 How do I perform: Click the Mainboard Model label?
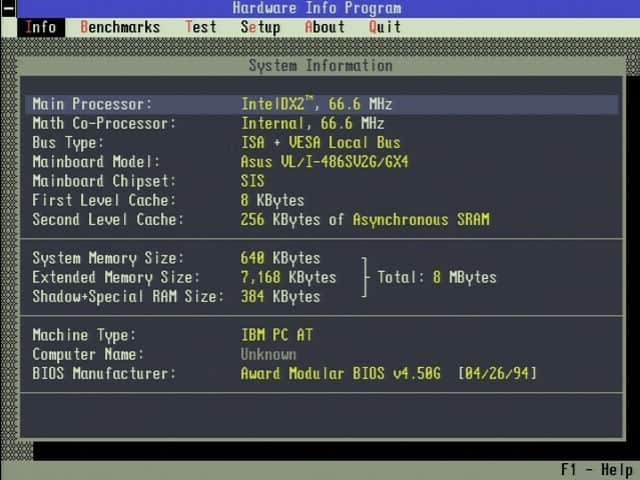coord(96,162)
